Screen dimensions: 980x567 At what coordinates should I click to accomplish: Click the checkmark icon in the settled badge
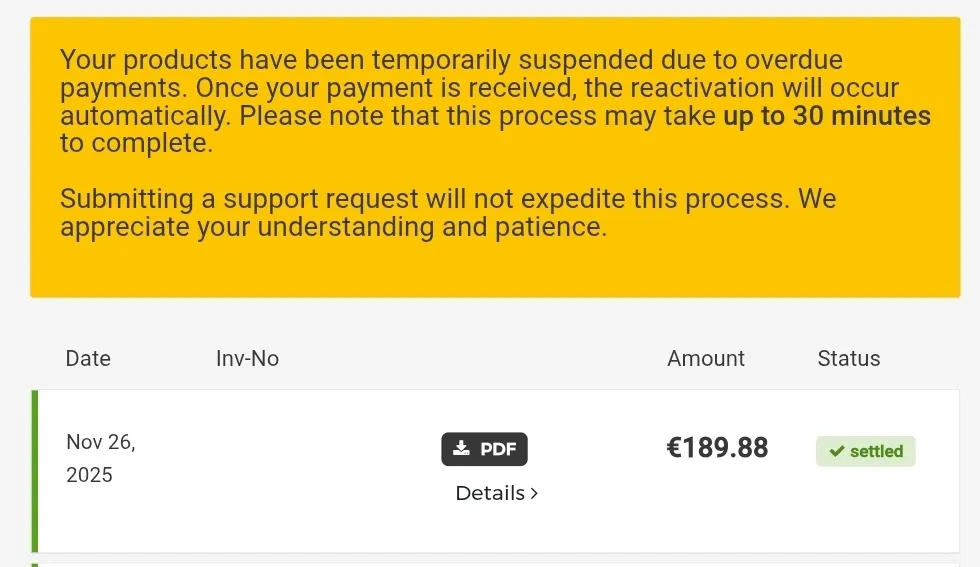click(837, 451)
